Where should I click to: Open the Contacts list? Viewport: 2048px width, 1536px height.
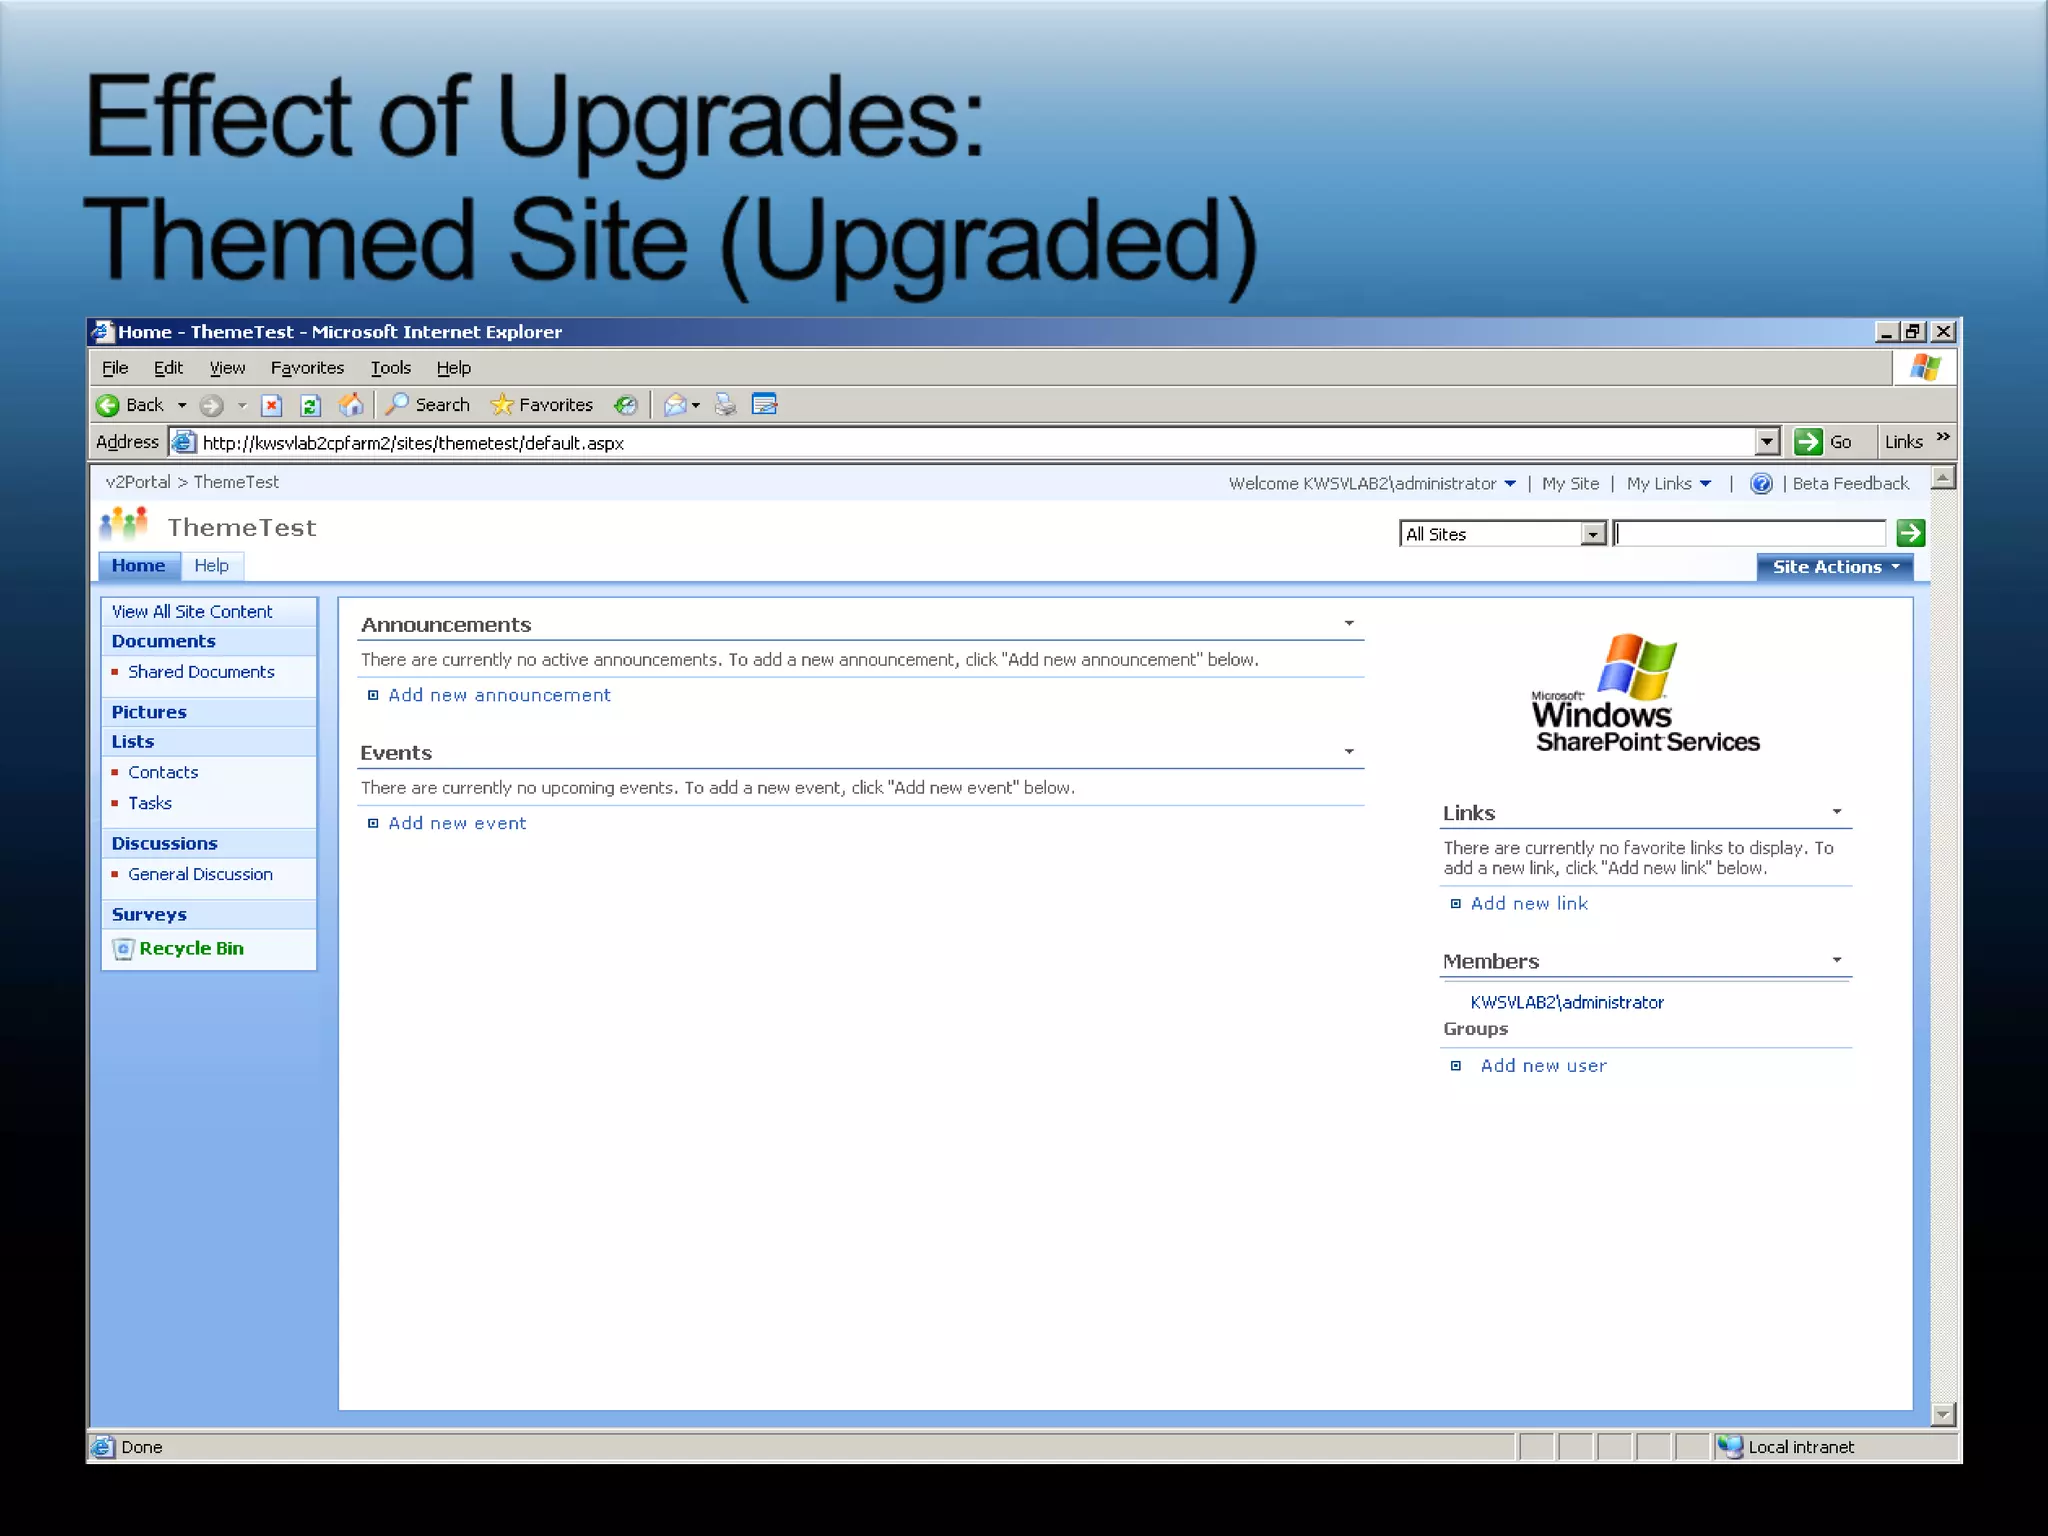(x=163, y=772)
